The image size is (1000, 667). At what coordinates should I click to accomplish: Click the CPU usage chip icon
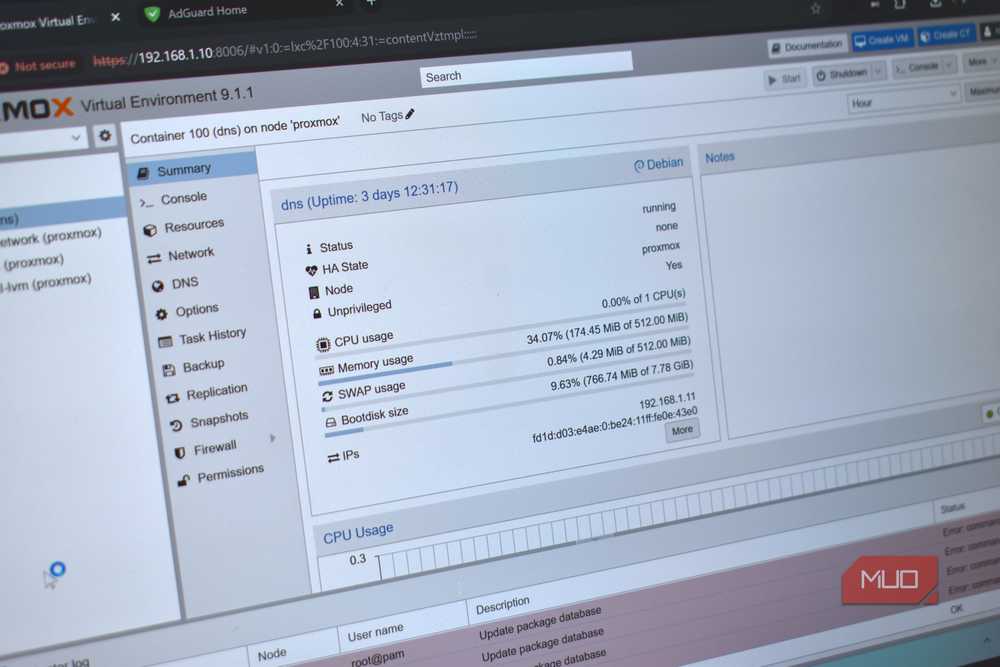point(323,344)
